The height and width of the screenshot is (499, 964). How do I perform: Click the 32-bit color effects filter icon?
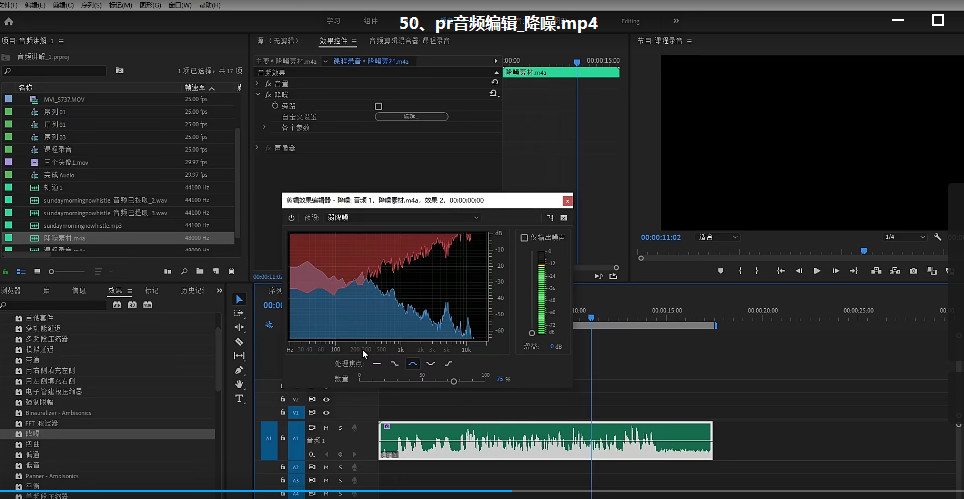point(132,304)
